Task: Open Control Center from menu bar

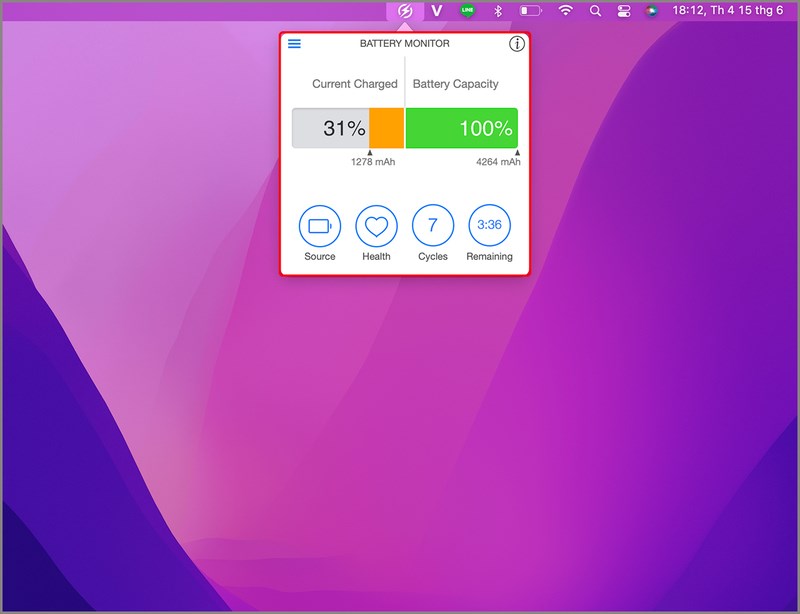Action: click(624, 11)
